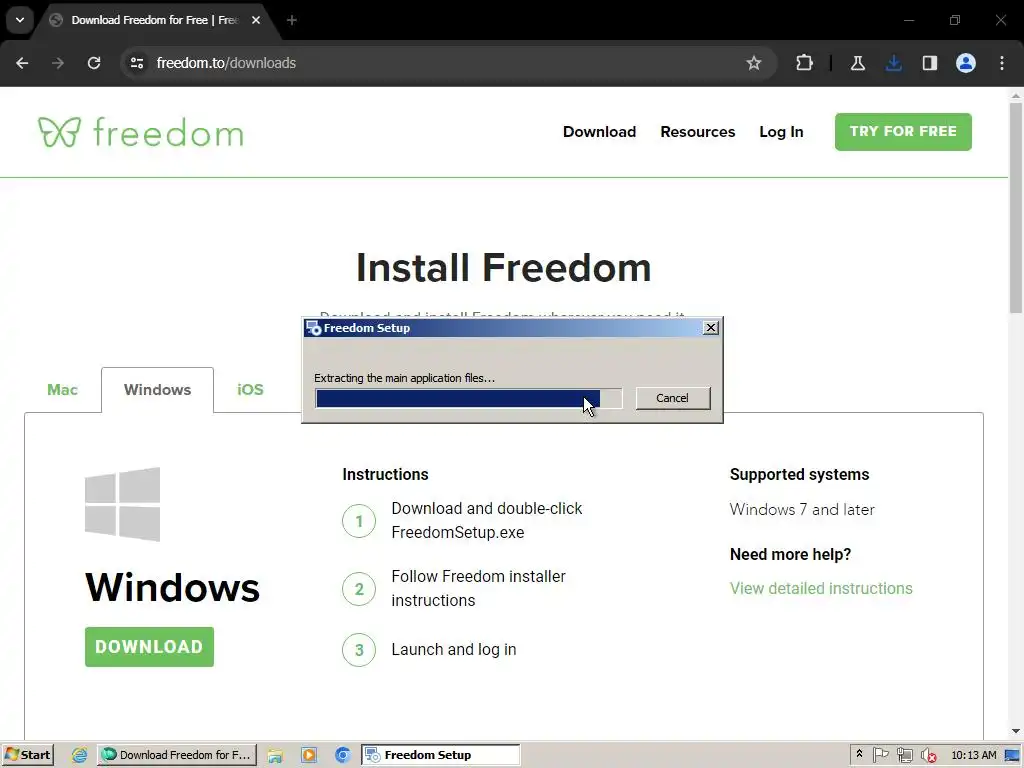The width and height of the screenshot is (1024, 768).
Task: Close the Freedom Setup dialog
Action: 711,328
